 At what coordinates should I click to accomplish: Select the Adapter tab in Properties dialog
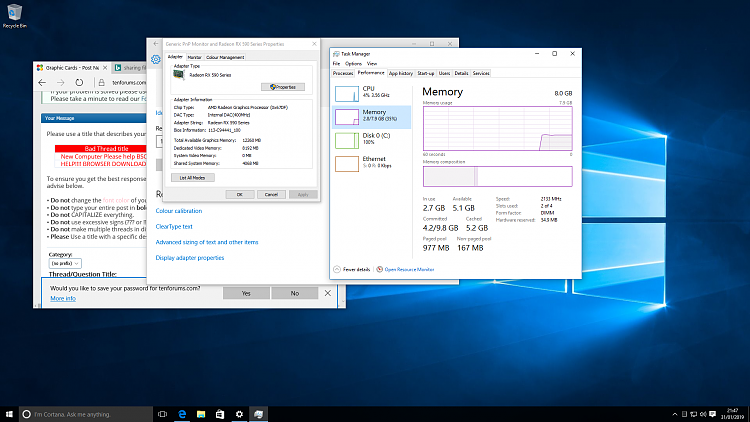[175, 57]
